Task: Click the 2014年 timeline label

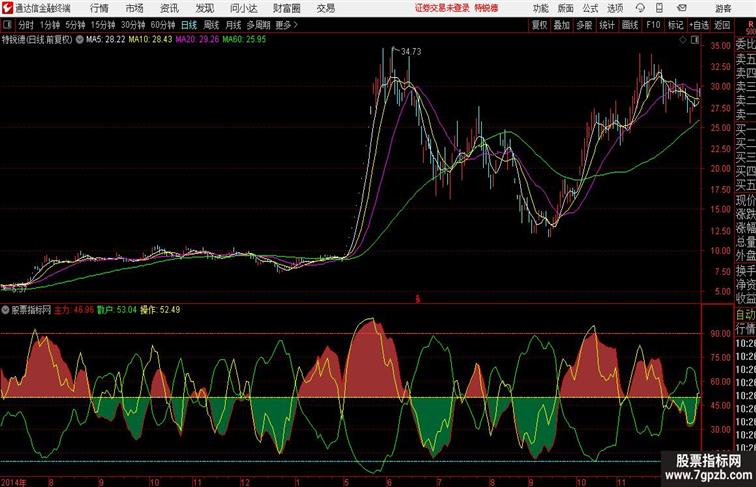Action: (14, 482)
